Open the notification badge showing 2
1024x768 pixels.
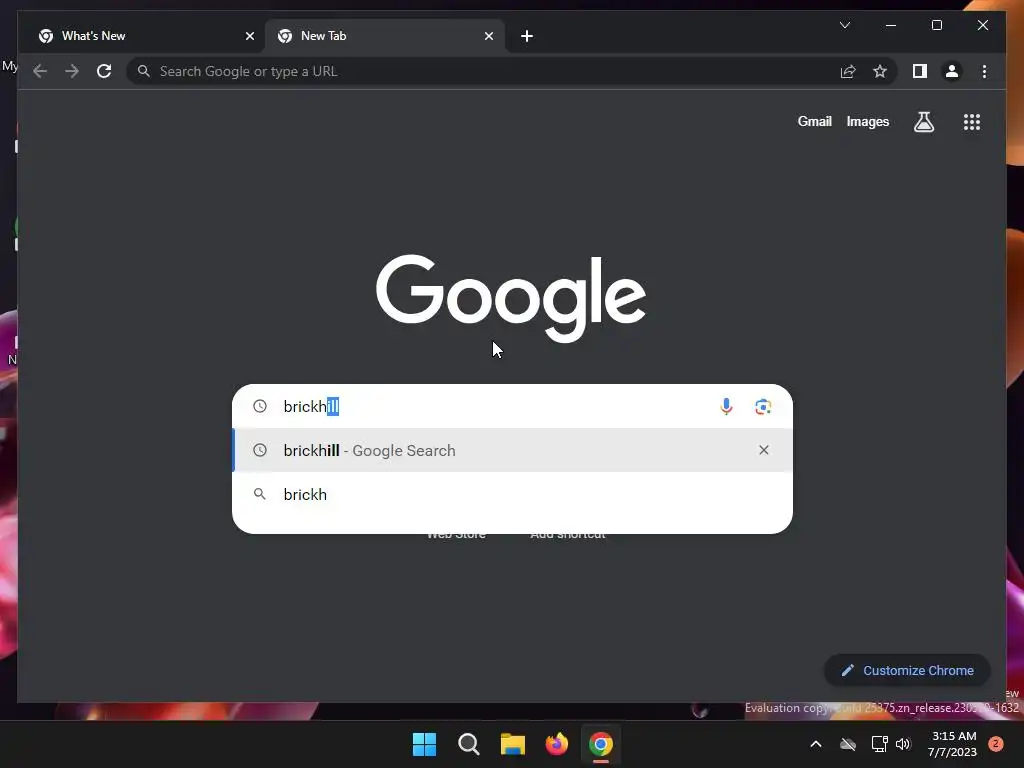click(996, 744)
